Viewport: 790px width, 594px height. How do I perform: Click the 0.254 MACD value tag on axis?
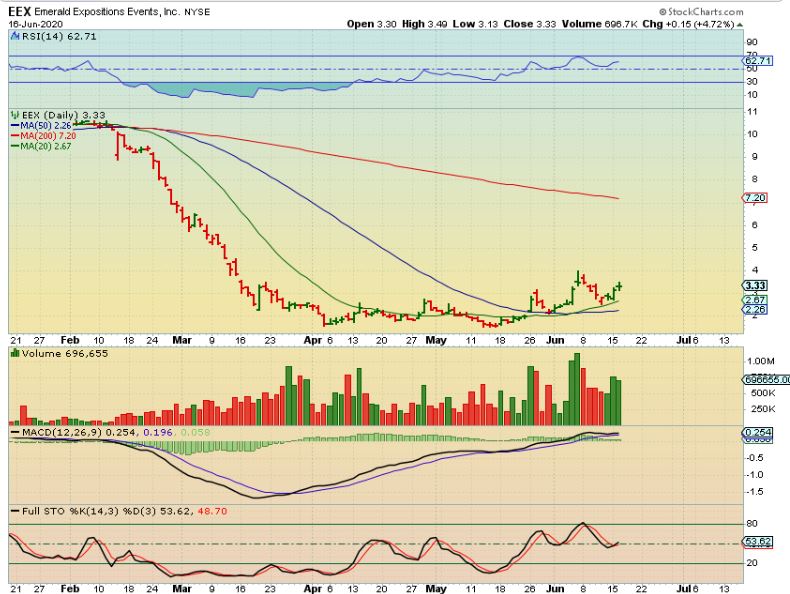757,432
